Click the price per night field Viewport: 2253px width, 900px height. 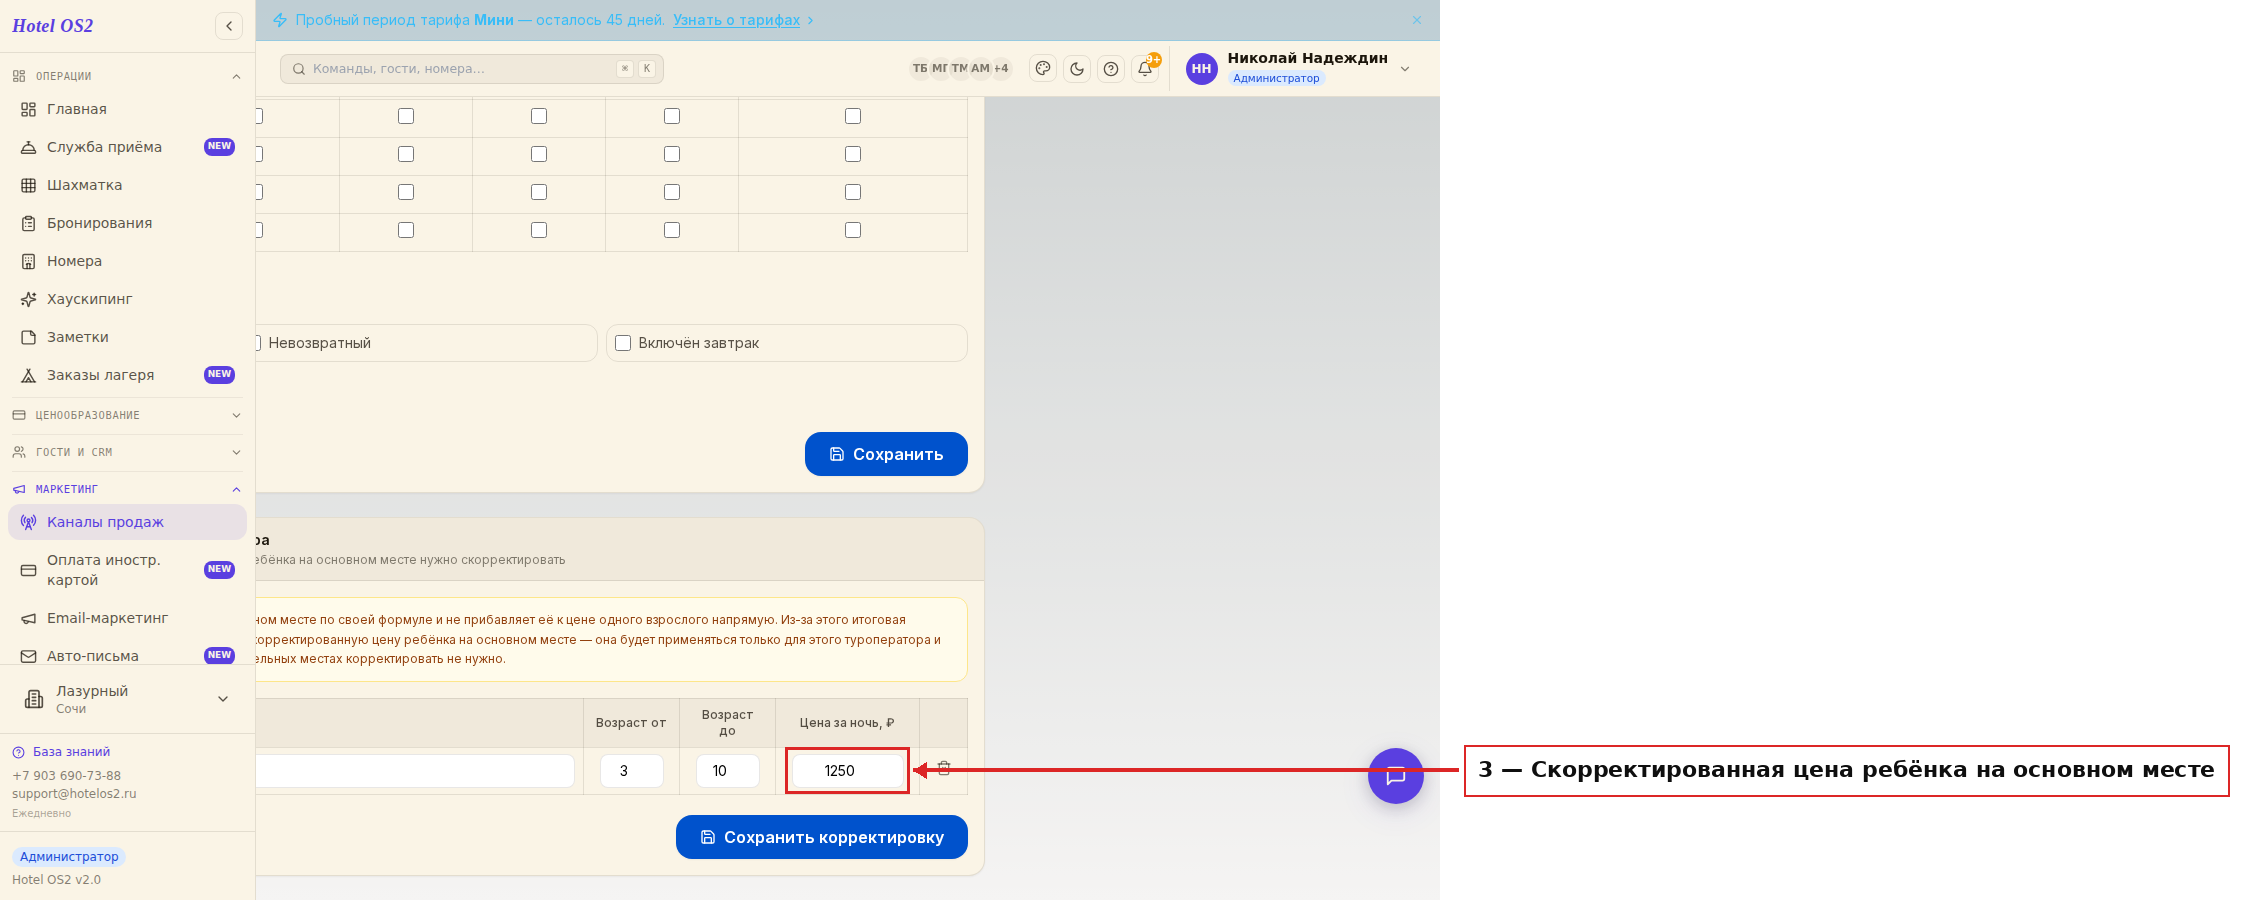point(847,771)
